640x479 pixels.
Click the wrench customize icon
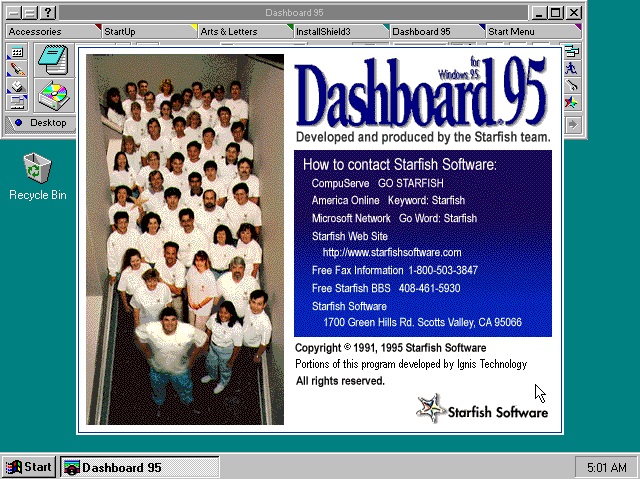coord(572,85)
